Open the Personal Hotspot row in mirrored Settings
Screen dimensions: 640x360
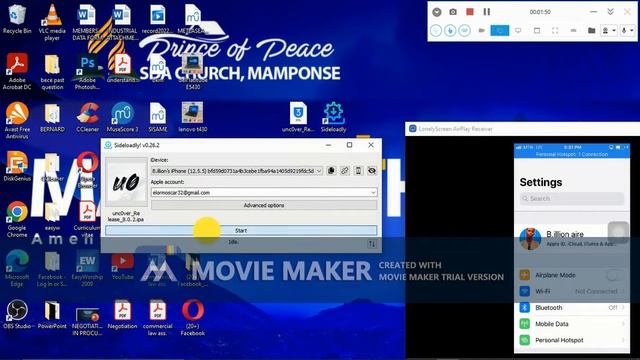pos(571,340)
